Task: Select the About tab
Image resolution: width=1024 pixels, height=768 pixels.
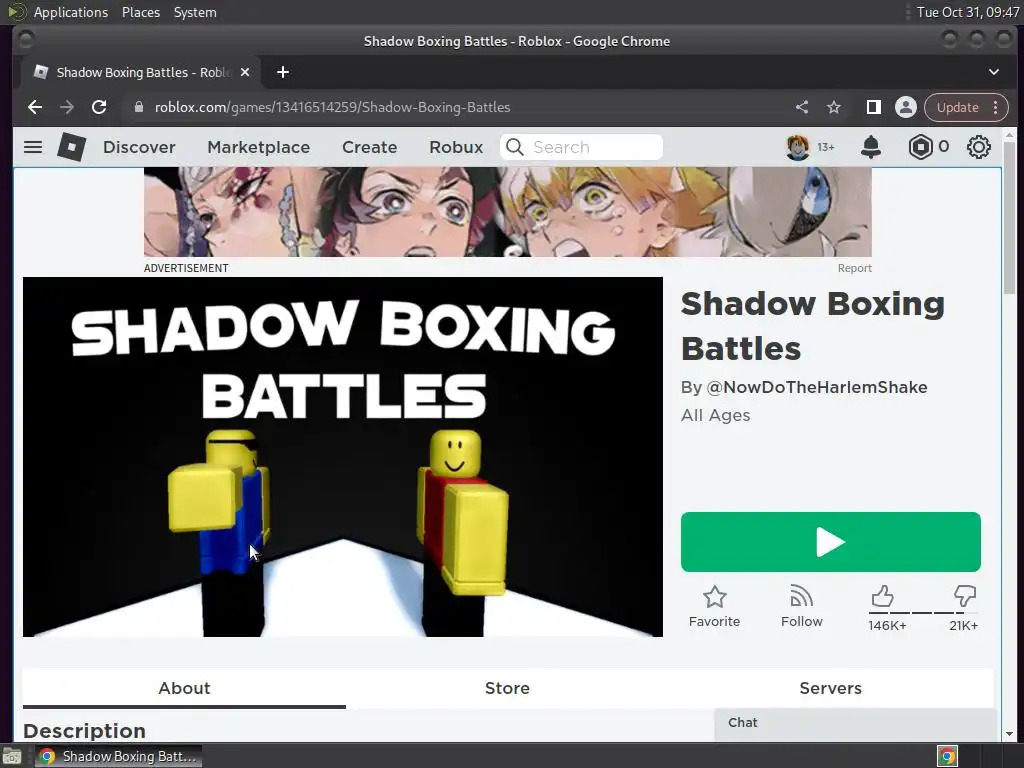Action: pyautogui.click(x=184, y=688)
